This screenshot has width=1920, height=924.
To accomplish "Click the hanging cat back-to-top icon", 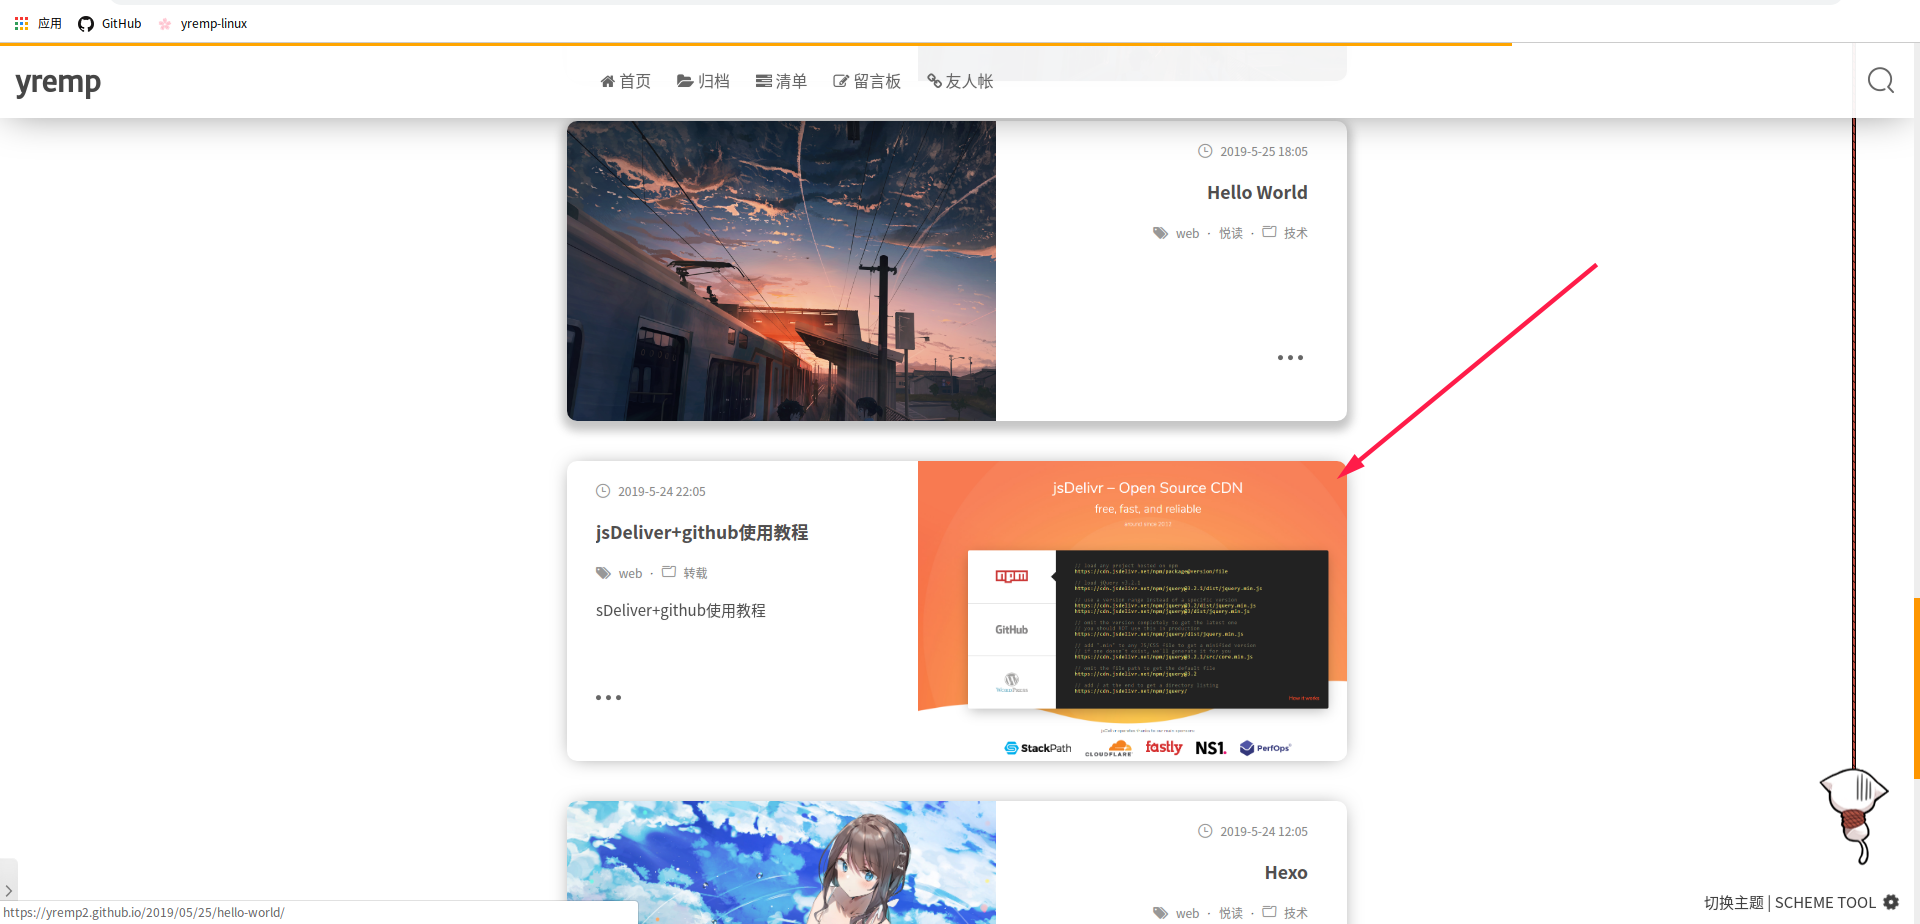I will point(1854,815).
